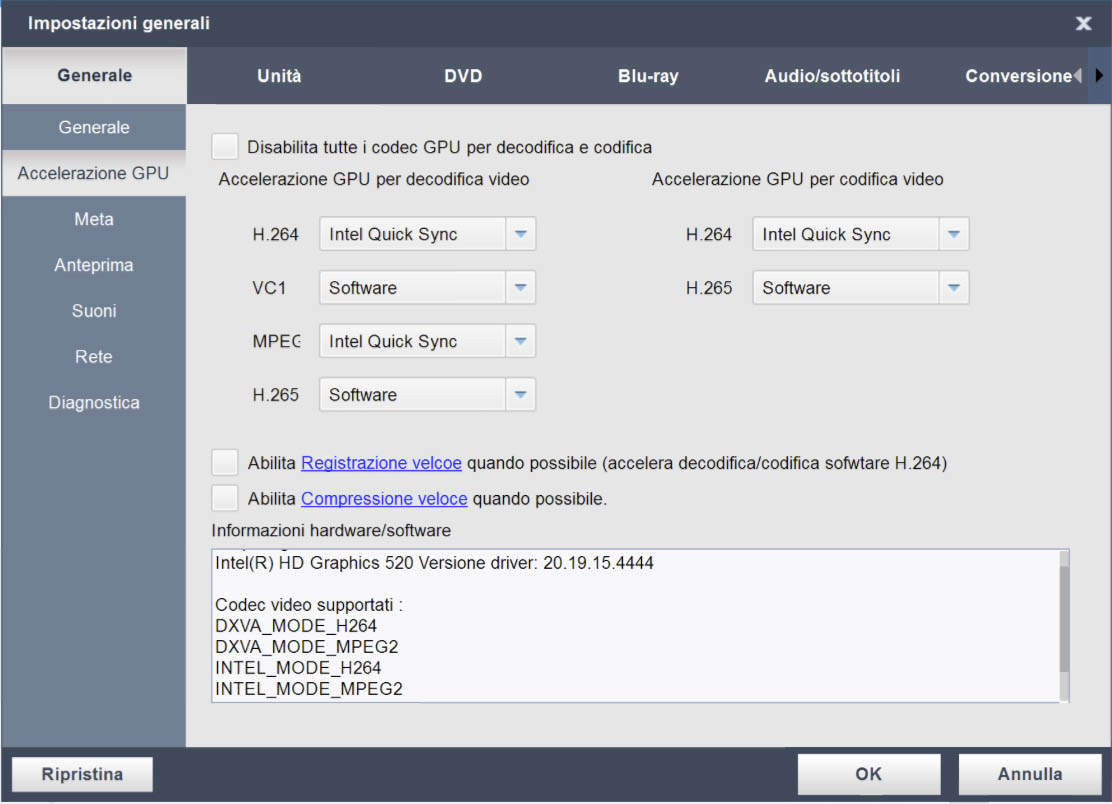The width and height of the screenshot is (1112, 804).
Task: Check the Abilita Compressione veloce box
Action: click(x=226, y=497)
